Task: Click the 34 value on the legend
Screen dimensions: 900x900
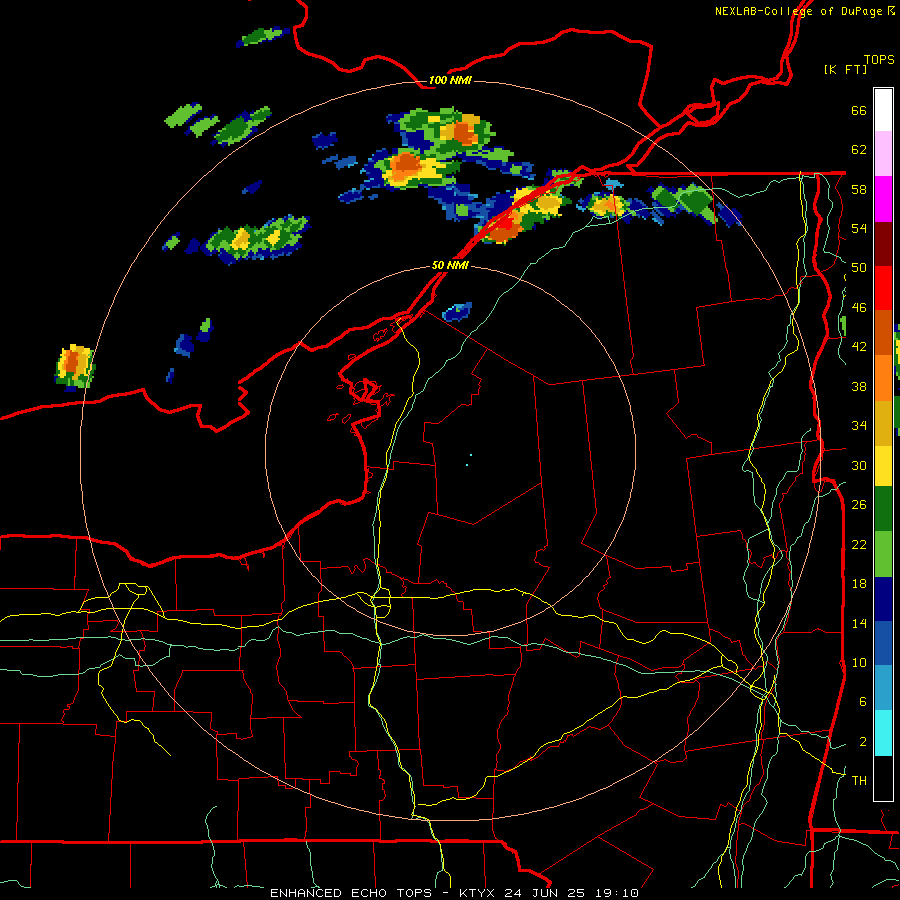Action: coord(859,426)
